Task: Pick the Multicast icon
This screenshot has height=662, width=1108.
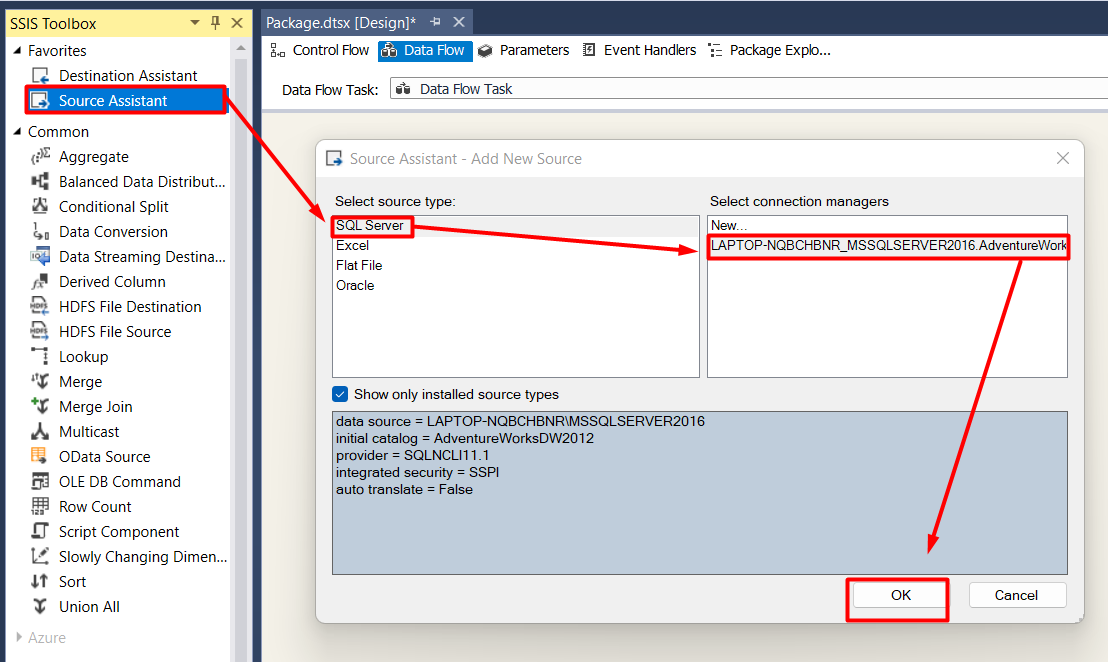Action: pos(40,432)
